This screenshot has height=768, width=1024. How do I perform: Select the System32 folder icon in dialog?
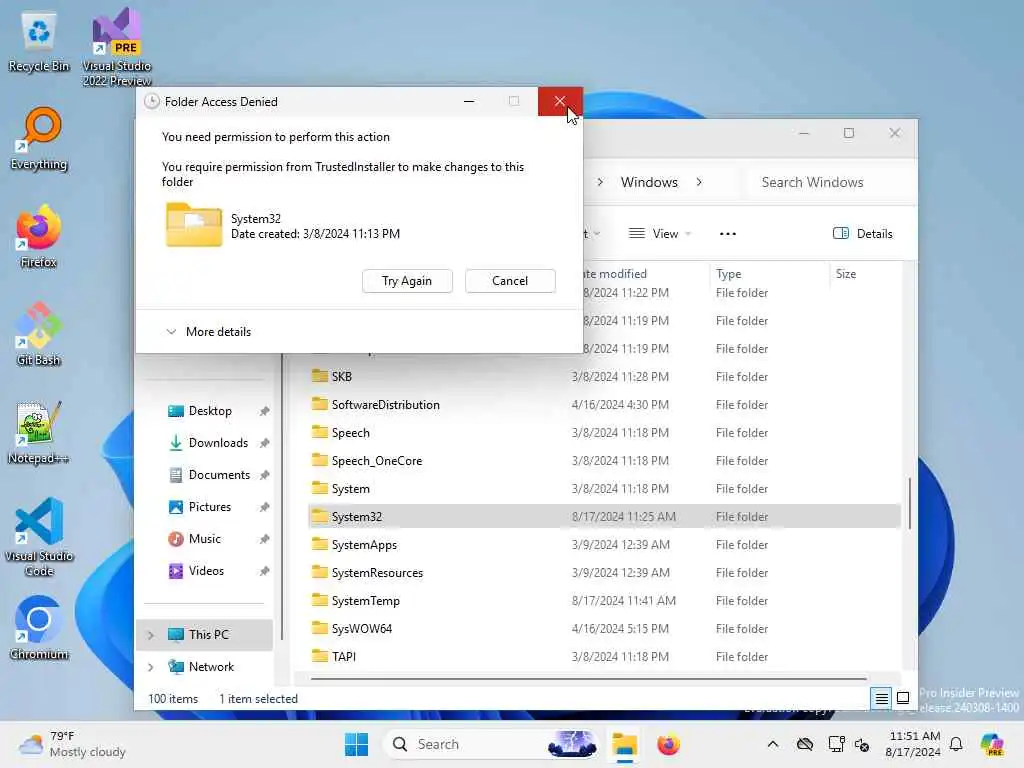coord(194,225)
